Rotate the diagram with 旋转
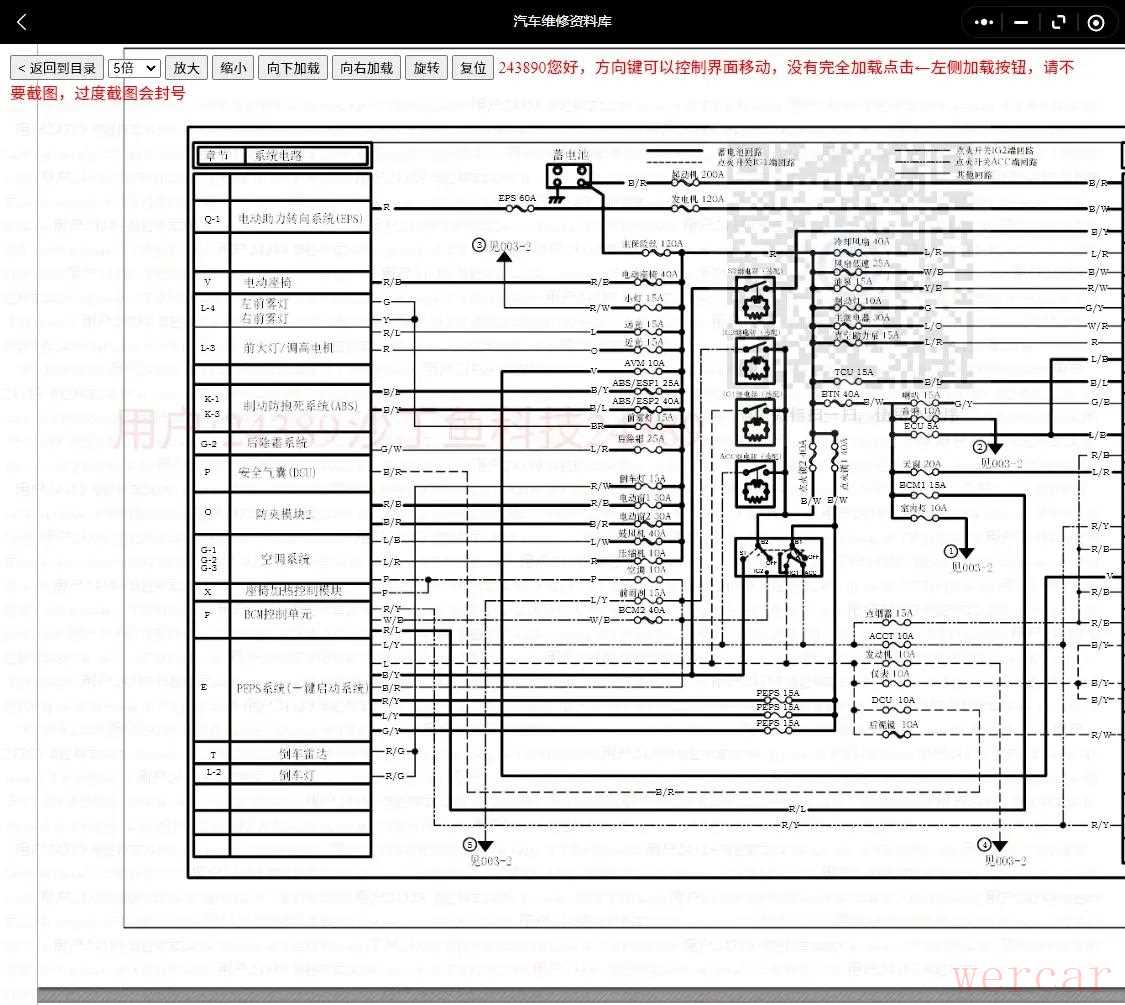1125x1005 pixels. click(x=426, y=68)
